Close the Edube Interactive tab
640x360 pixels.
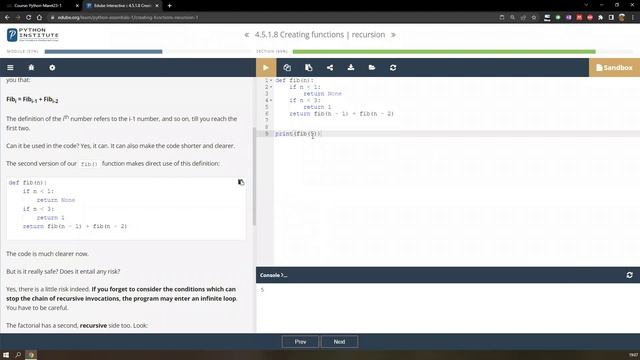click(x=157, y=6)
